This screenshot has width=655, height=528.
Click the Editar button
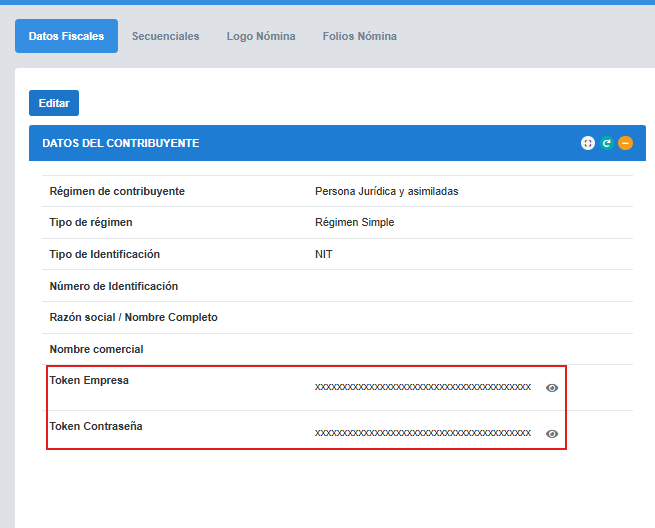tap(54, 103)
